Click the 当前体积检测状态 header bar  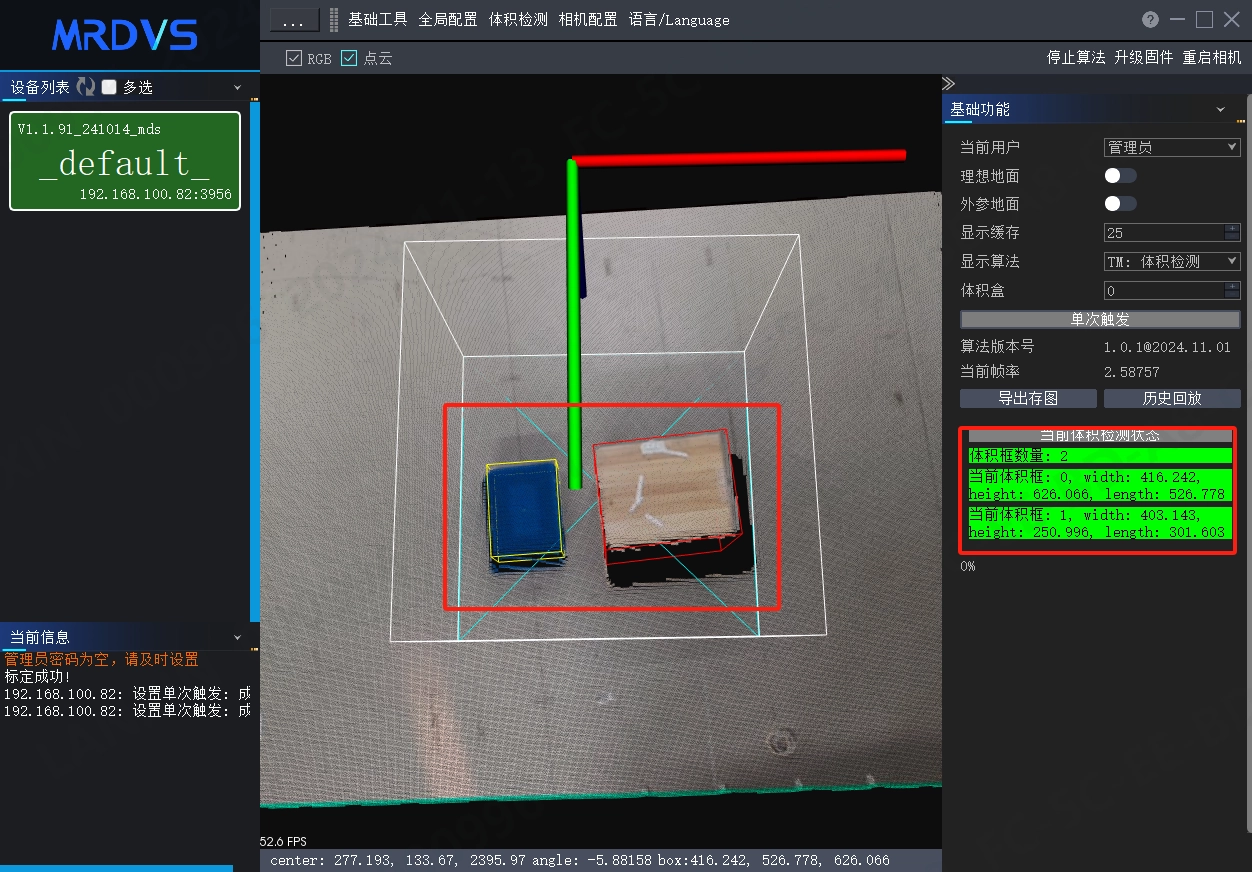pos(1100,436)
